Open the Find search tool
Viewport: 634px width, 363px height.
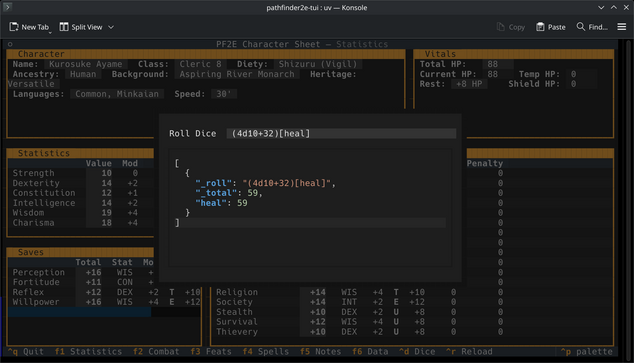pyautogui.click(x=592, y=27)
